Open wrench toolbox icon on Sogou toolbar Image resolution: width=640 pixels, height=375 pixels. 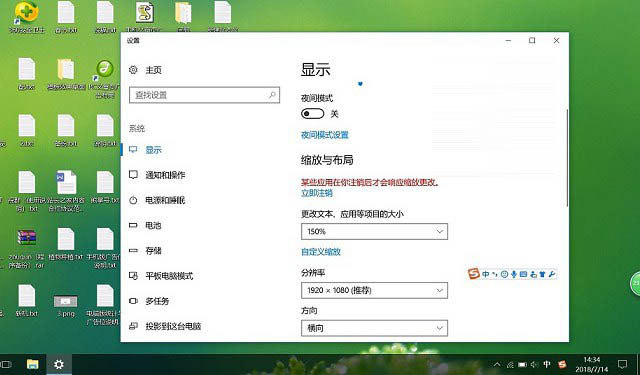pos(552,274)
